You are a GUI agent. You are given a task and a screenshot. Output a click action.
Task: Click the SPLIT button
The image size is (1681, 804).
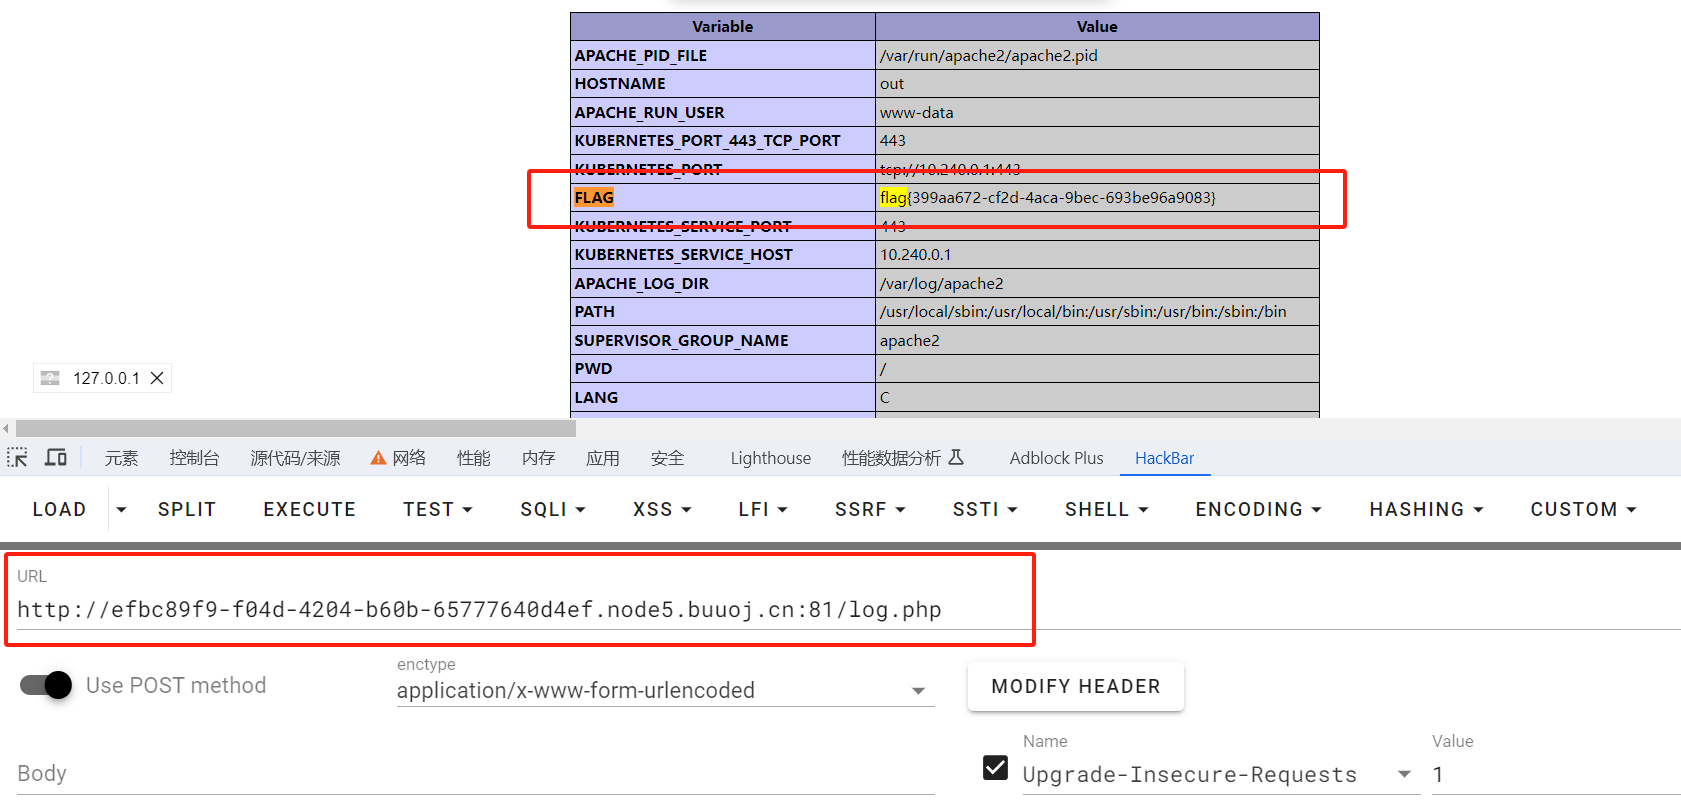pos(187,509)
